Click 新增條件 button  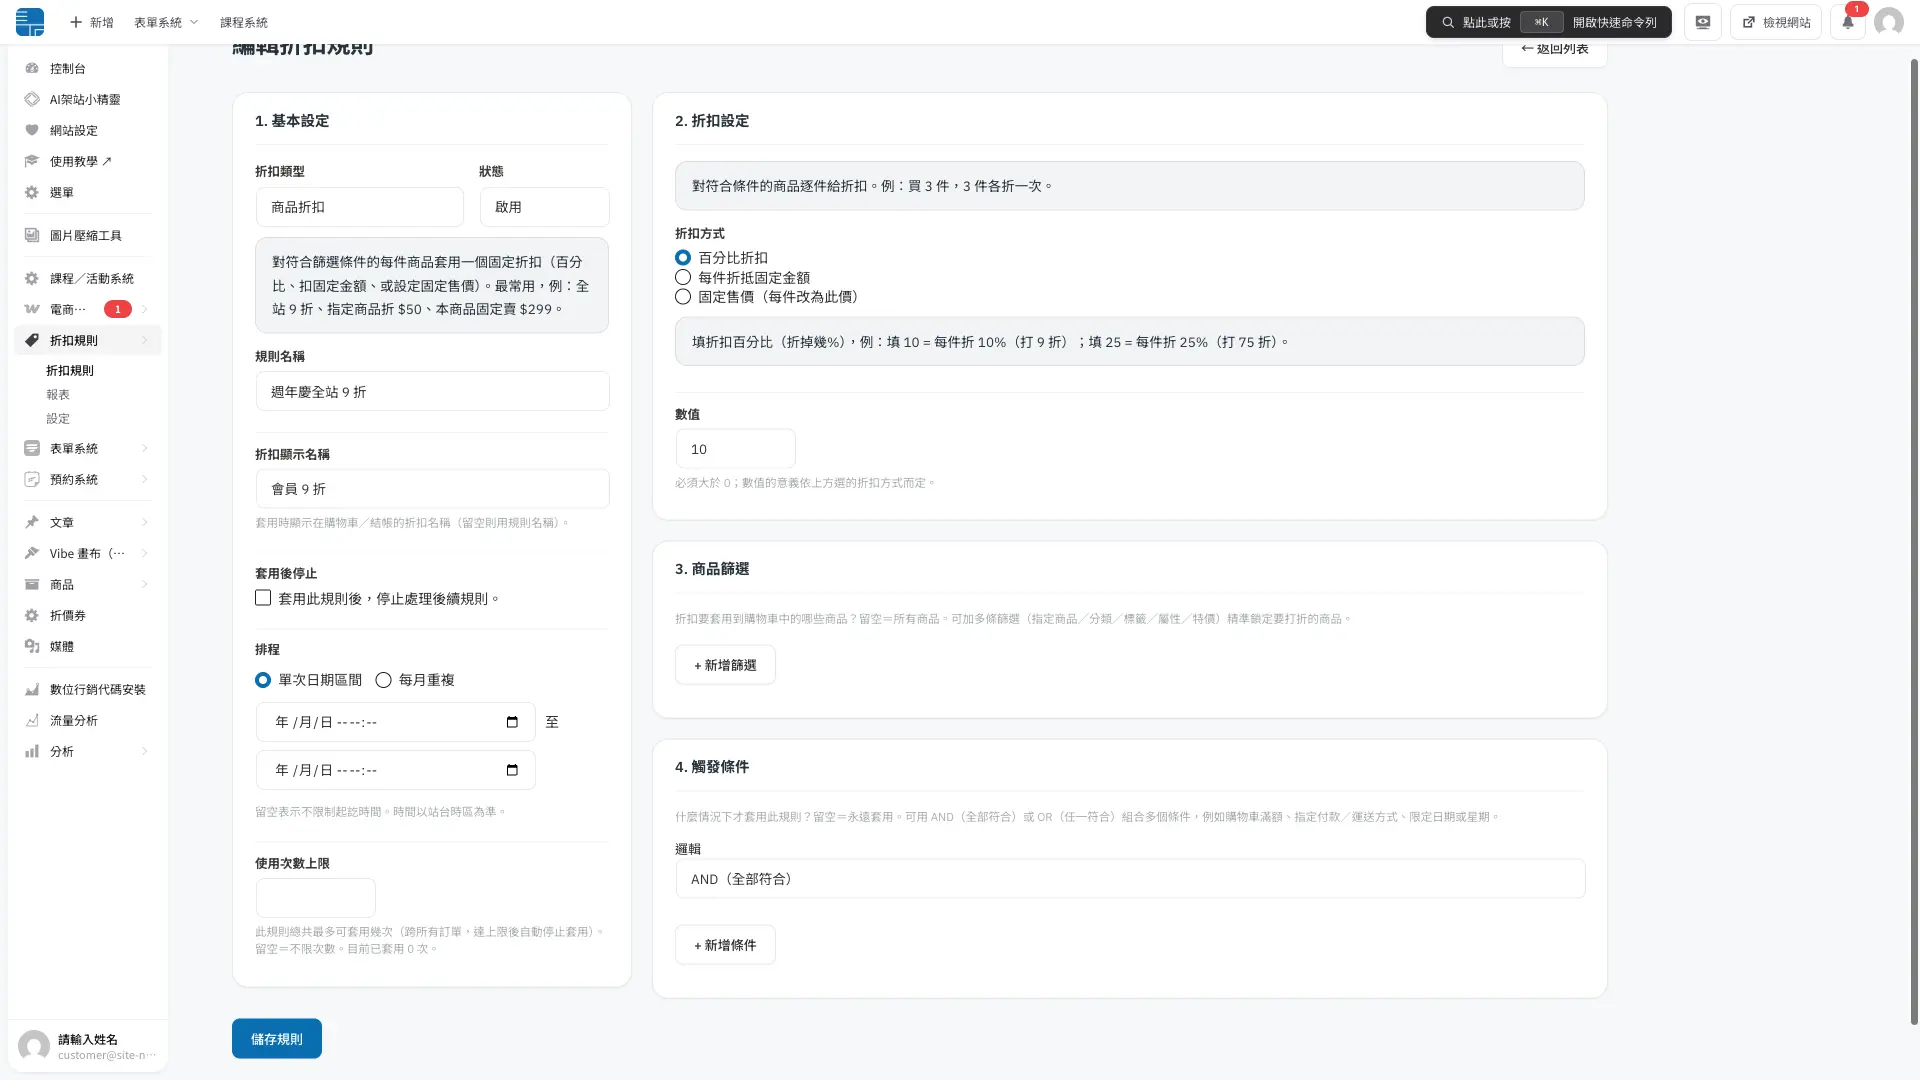(x=725, y=945)
